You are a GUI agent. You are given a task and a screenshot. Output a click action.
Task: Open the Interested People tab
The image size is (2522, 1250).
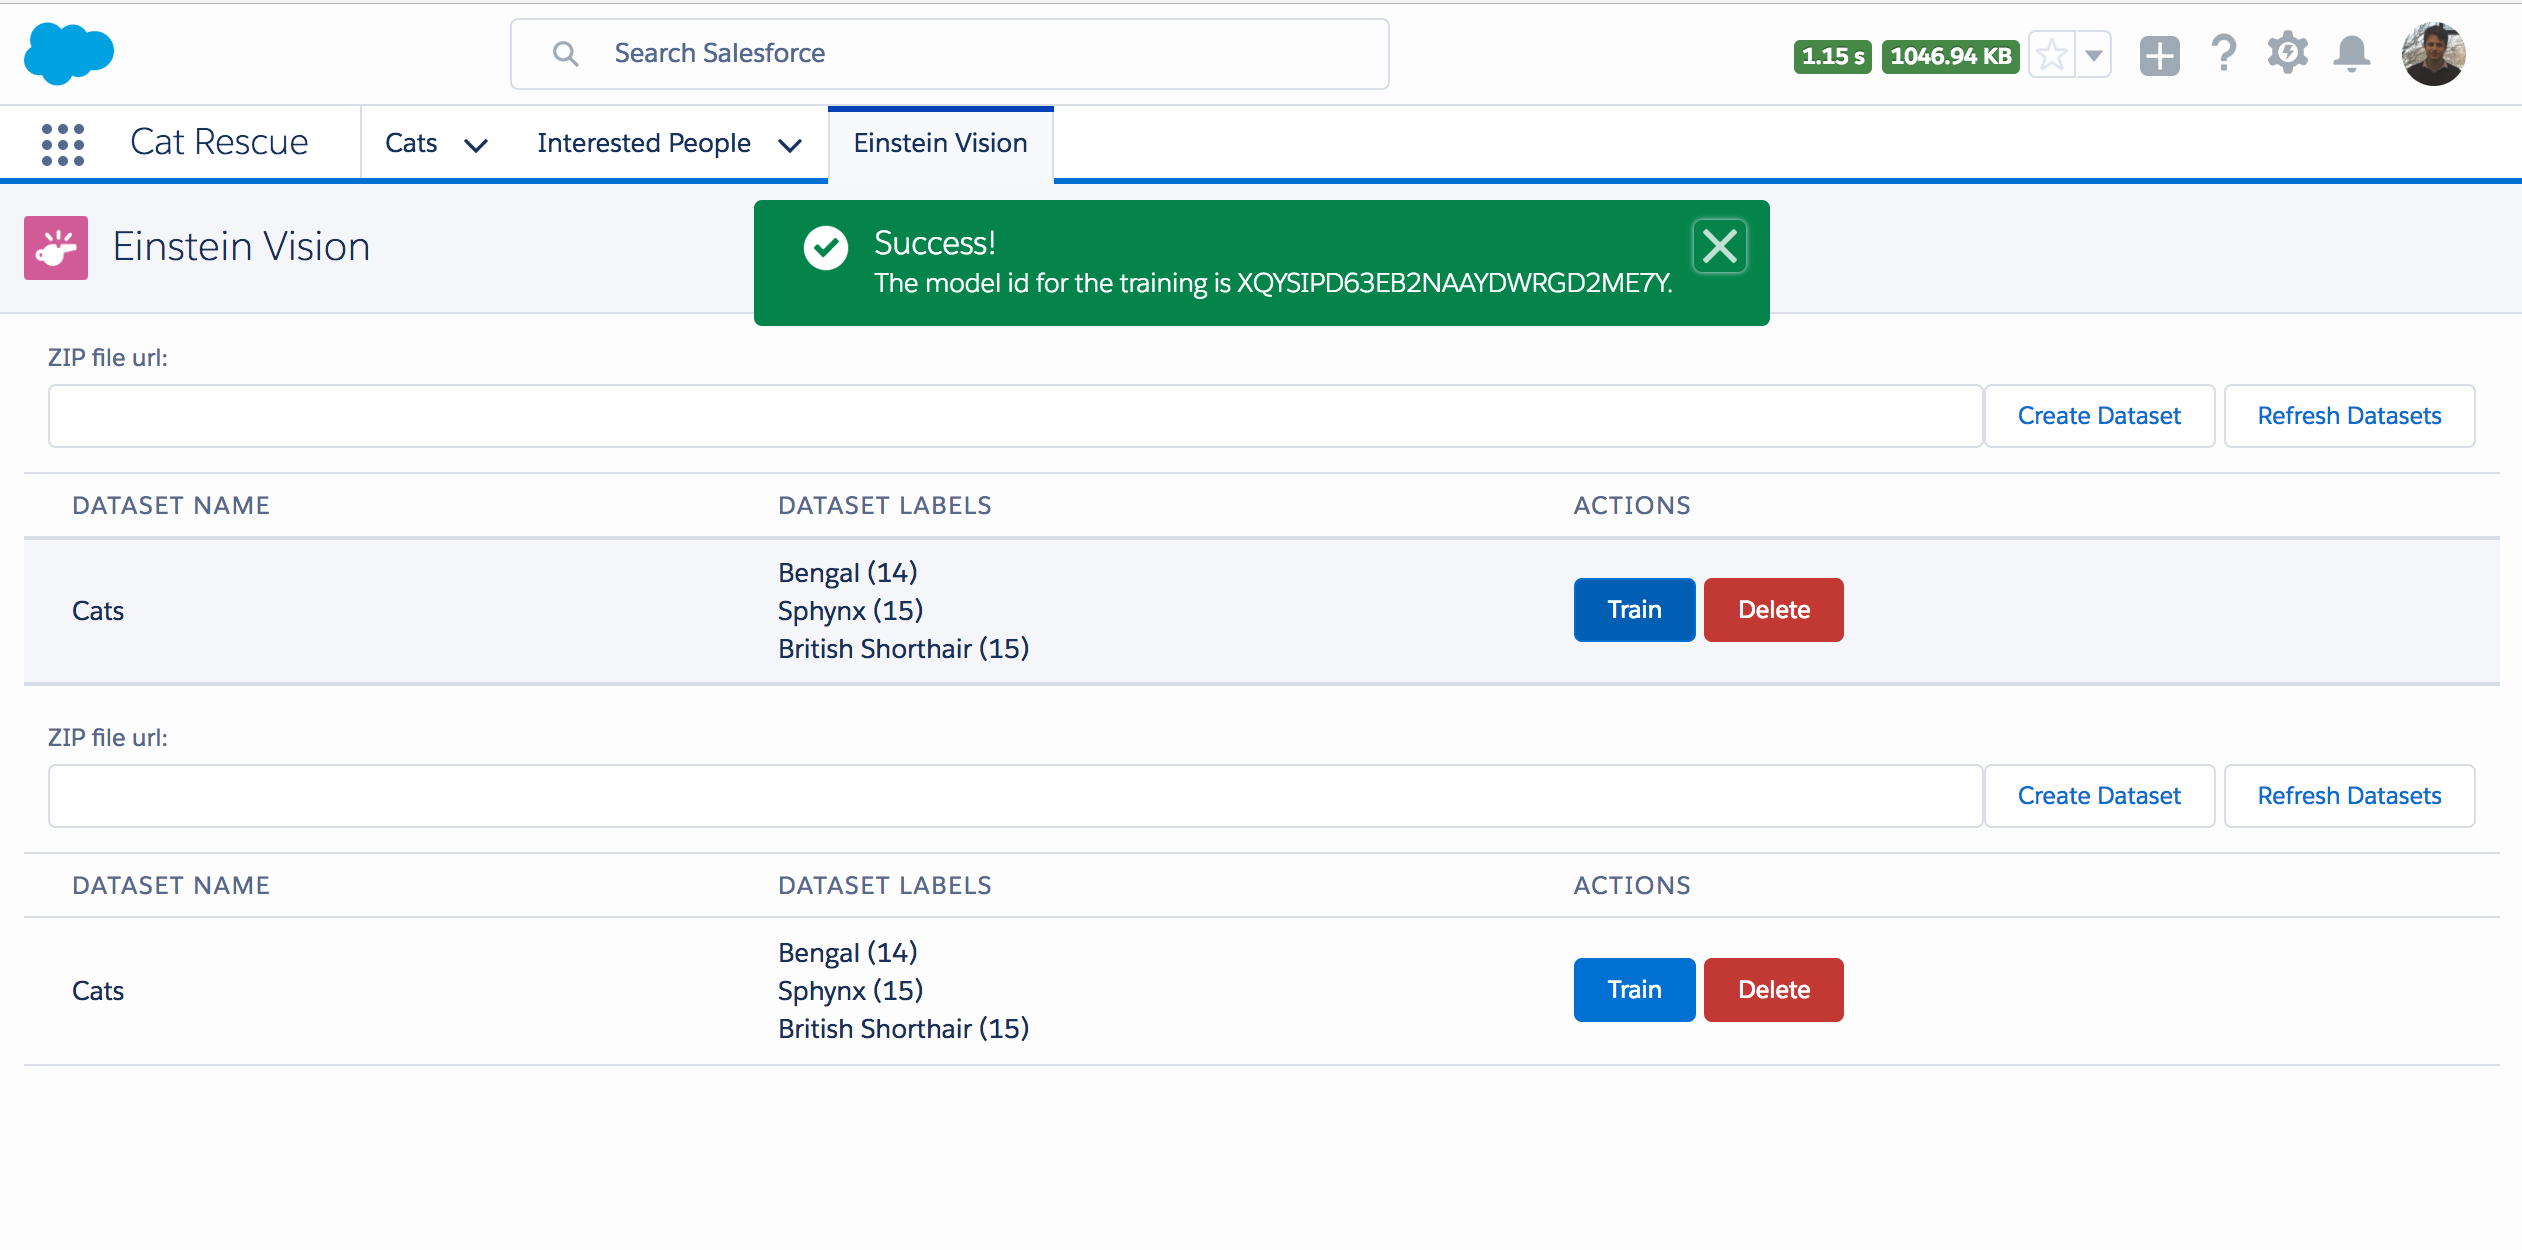pyautogui.click(x=643, y=144)
